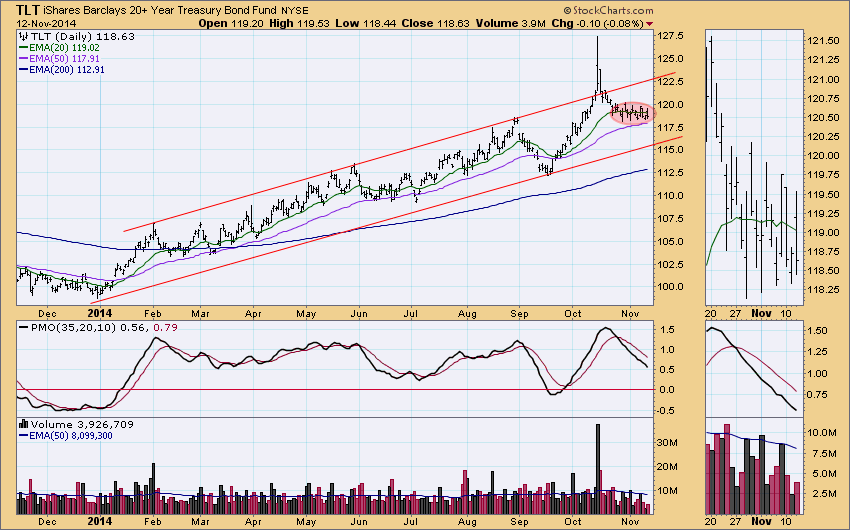Click the volume panel EMA(50) 8,099,300 legend
The image size is (850, 530).
[x=70, y=435]
